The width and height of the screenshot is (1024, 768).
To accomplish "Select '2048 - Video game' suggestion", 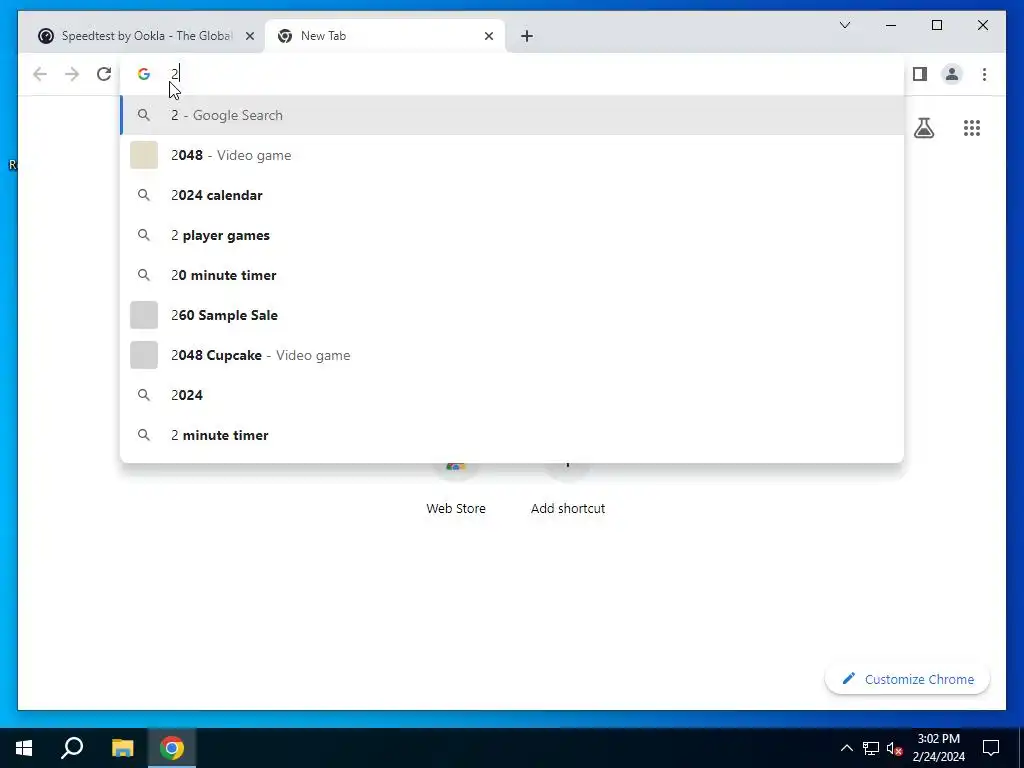I will click(x=513, y=155).
